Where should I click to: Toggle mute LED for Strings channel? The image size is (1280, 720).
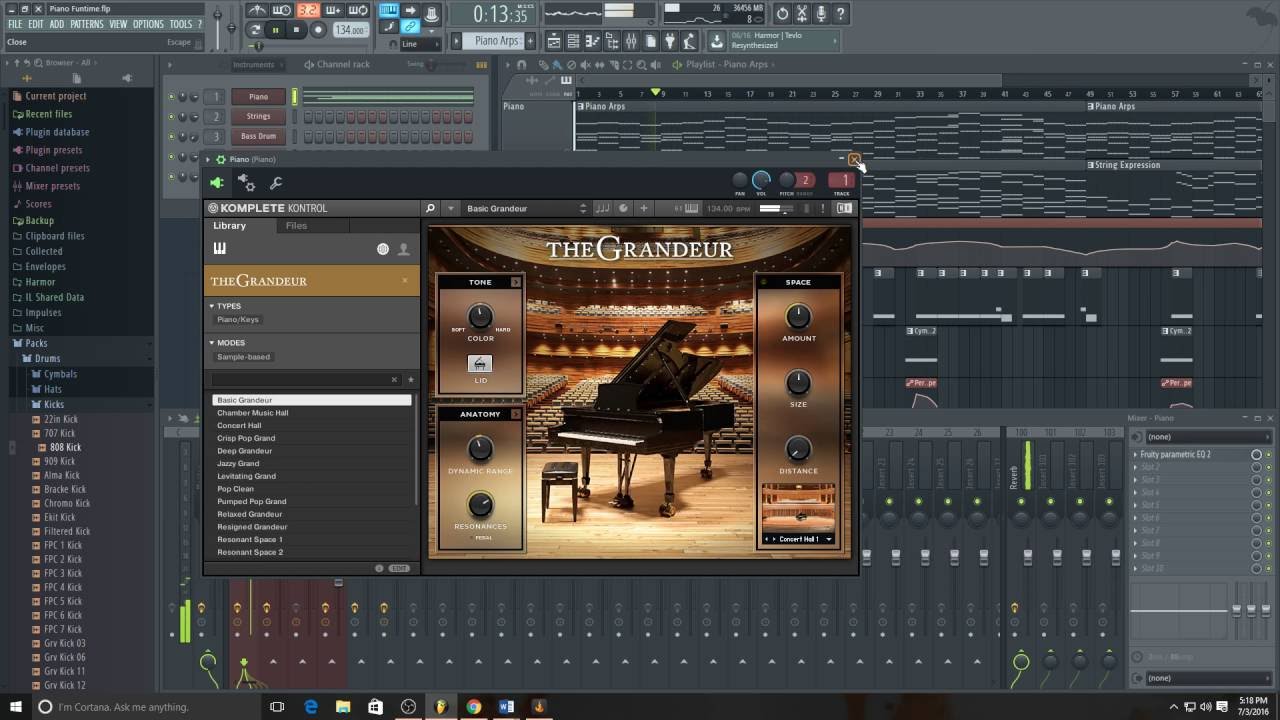[171, 117]
